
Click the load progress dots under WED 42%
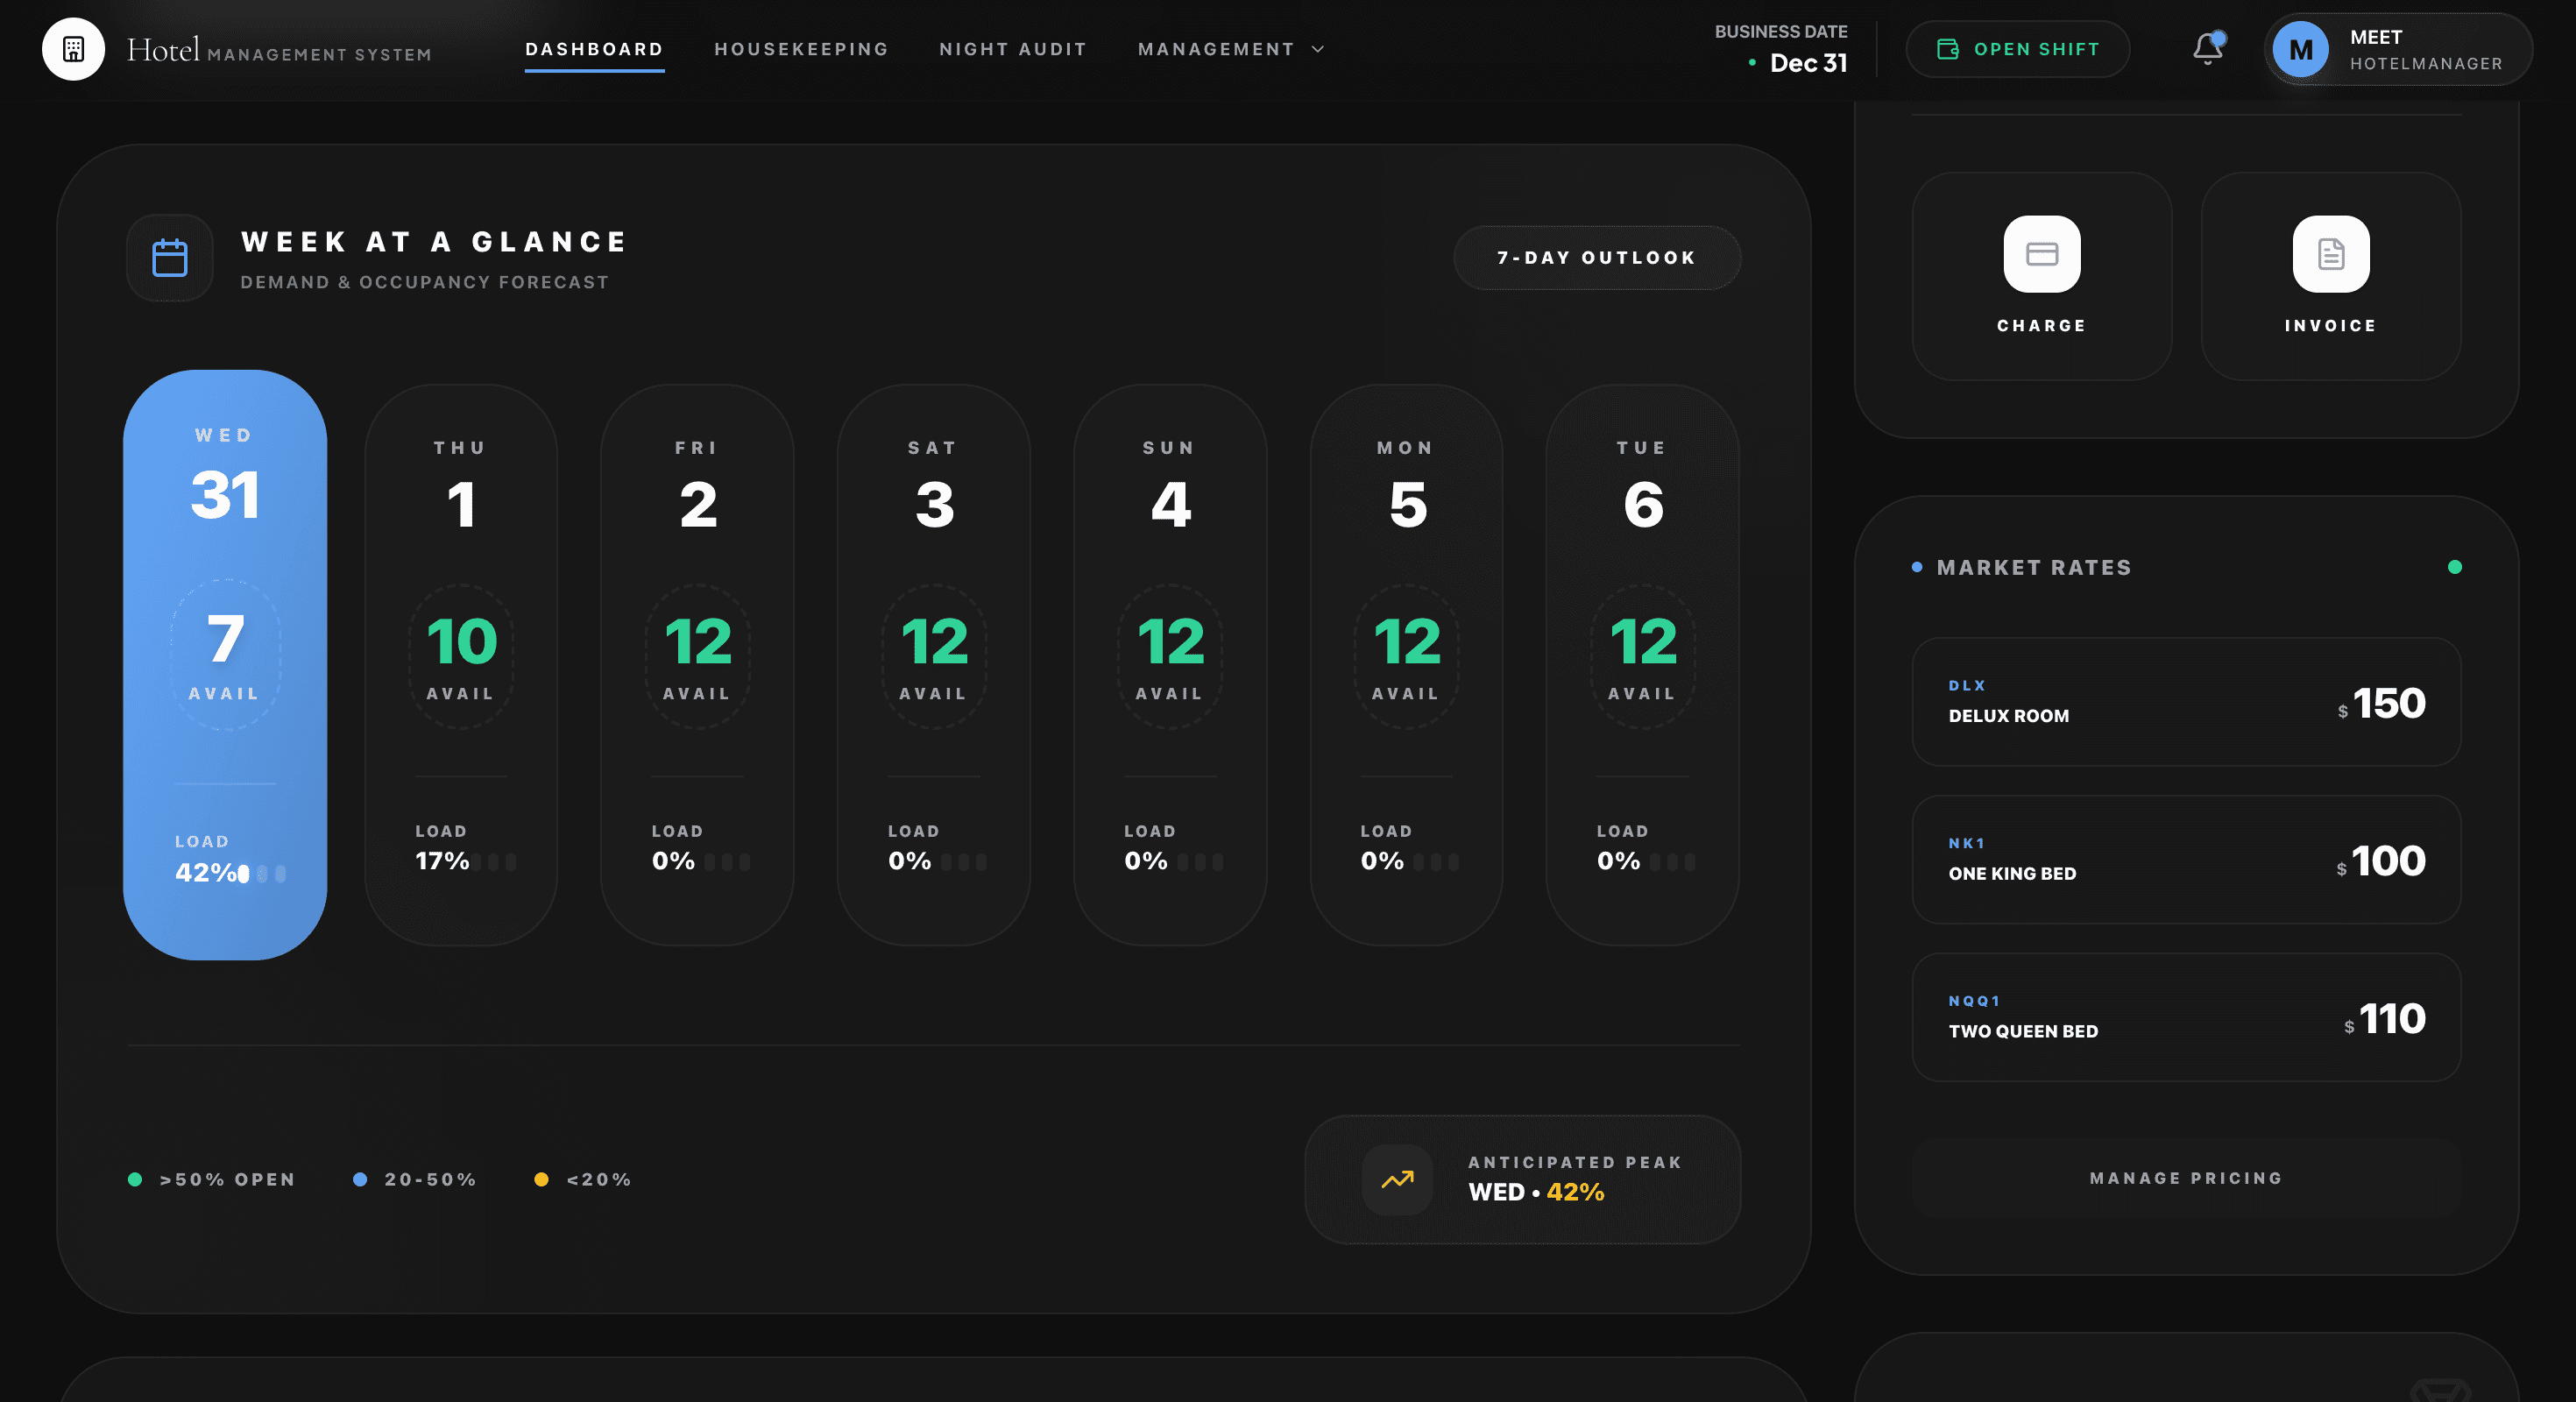[264, 874]
